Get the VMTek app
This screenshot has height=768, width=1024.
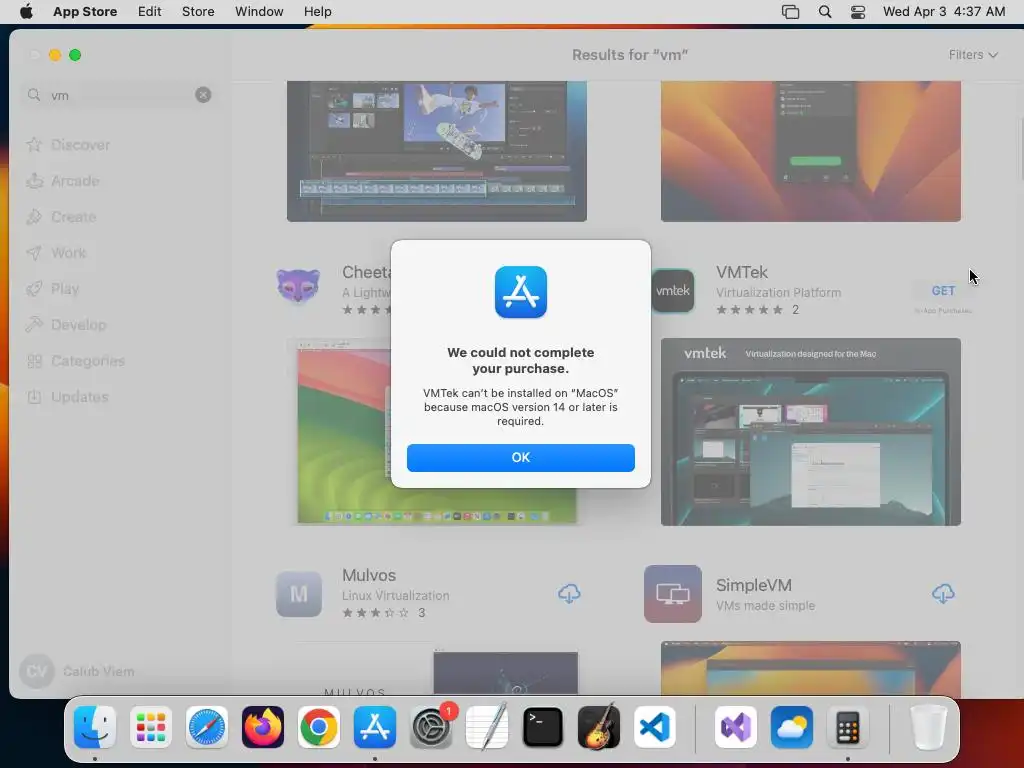pos(943,291)
